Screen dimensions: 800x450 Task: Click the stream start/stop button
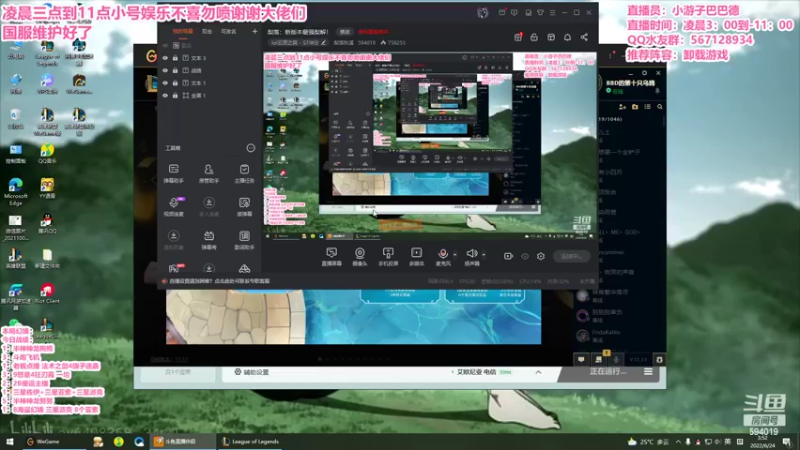click(x=571, y=256)
